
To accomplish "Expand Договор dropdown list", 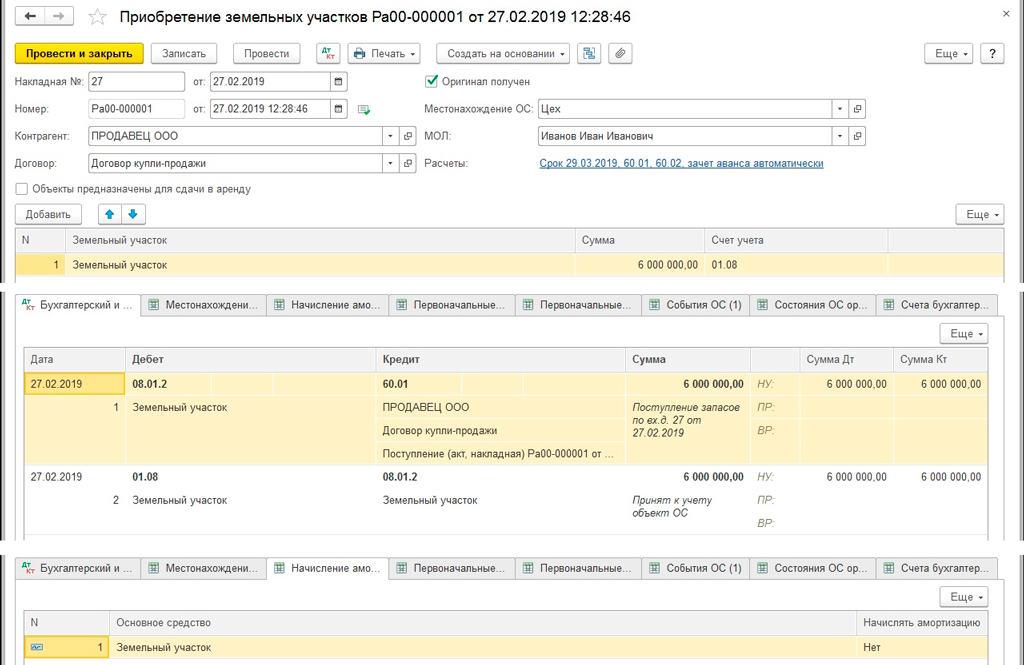I will pos(390,163).
